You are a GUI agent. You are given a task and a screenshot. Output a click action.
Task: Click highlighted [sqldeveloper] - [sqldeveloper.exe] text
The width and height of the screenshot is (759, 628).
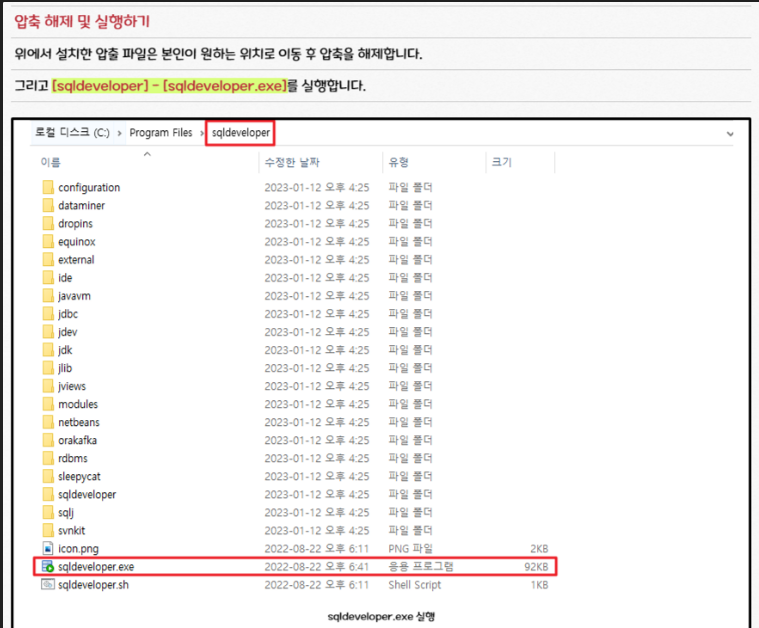pyautogui.click(x=169, y=86)
